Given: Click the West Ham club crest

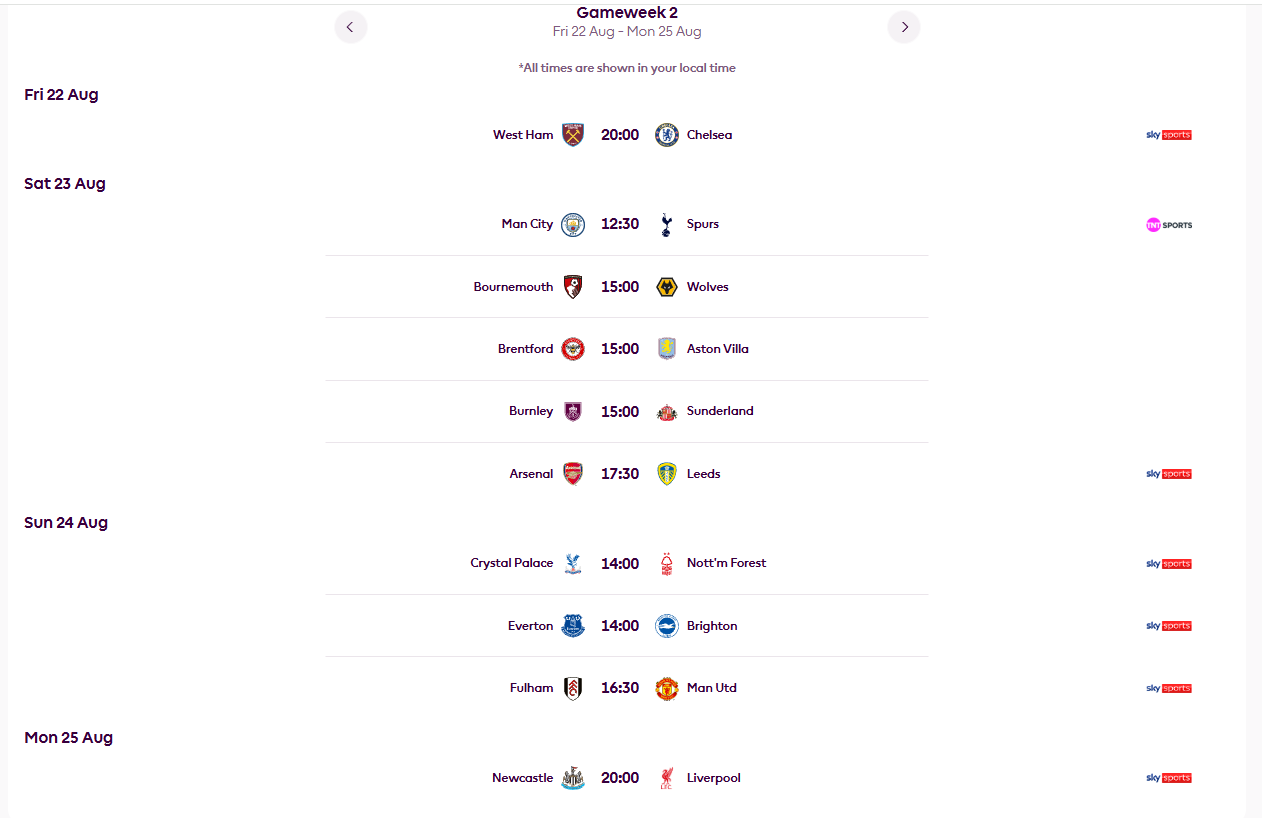Looking at the screenshot, I should pyautogui.click(x=573, y=135).
